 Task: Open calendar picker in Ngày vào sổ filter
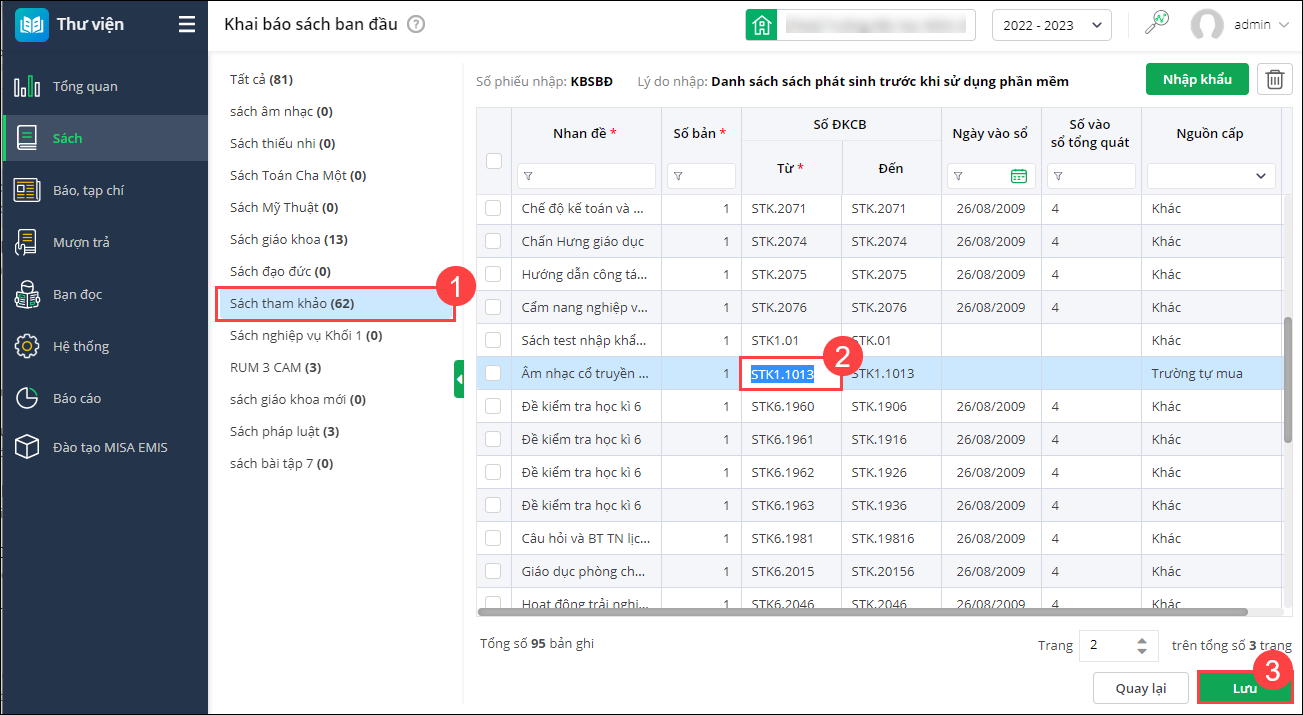[x=1019, y=176]
